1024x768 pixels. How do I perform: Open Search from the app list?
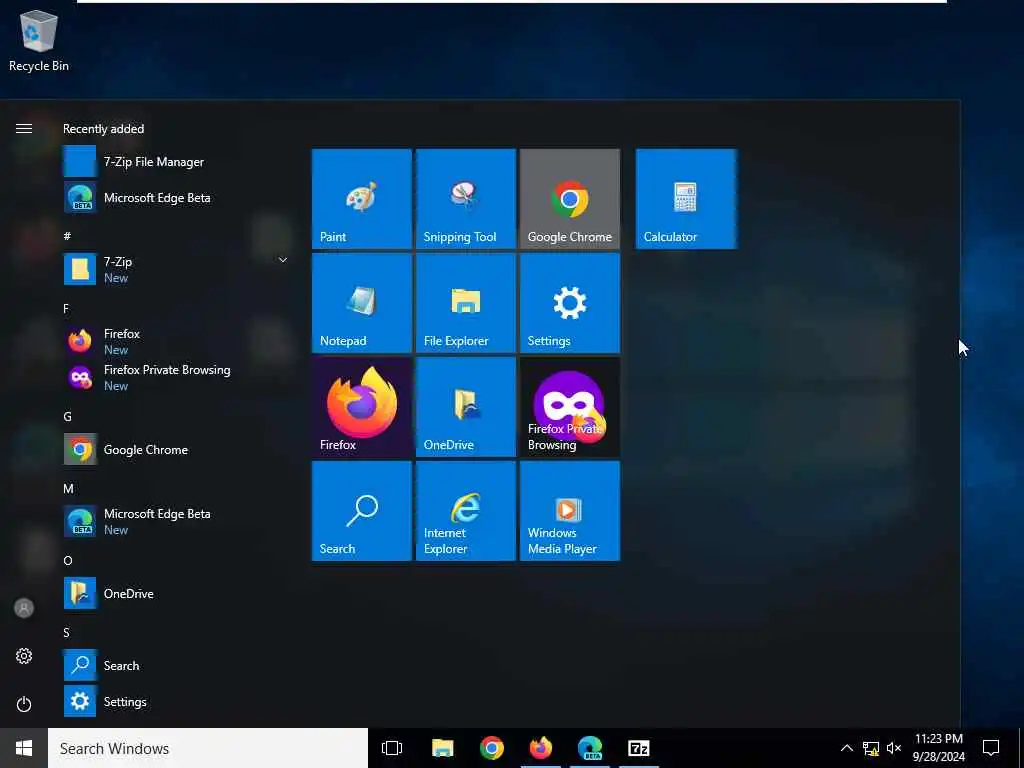176,665
